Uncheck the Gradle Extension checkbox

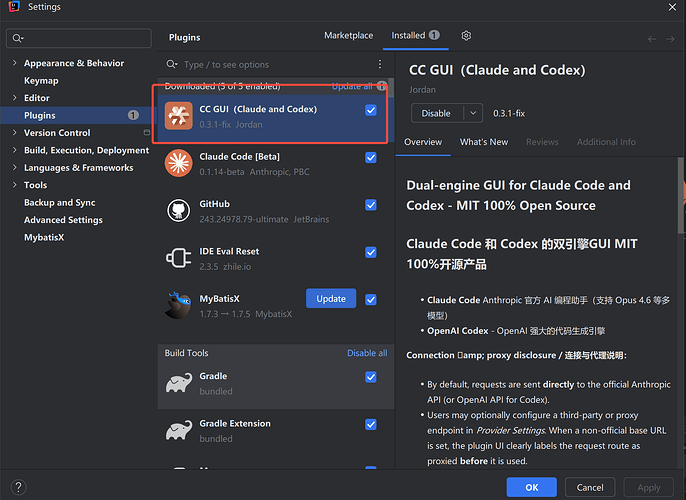pos(371,424)
